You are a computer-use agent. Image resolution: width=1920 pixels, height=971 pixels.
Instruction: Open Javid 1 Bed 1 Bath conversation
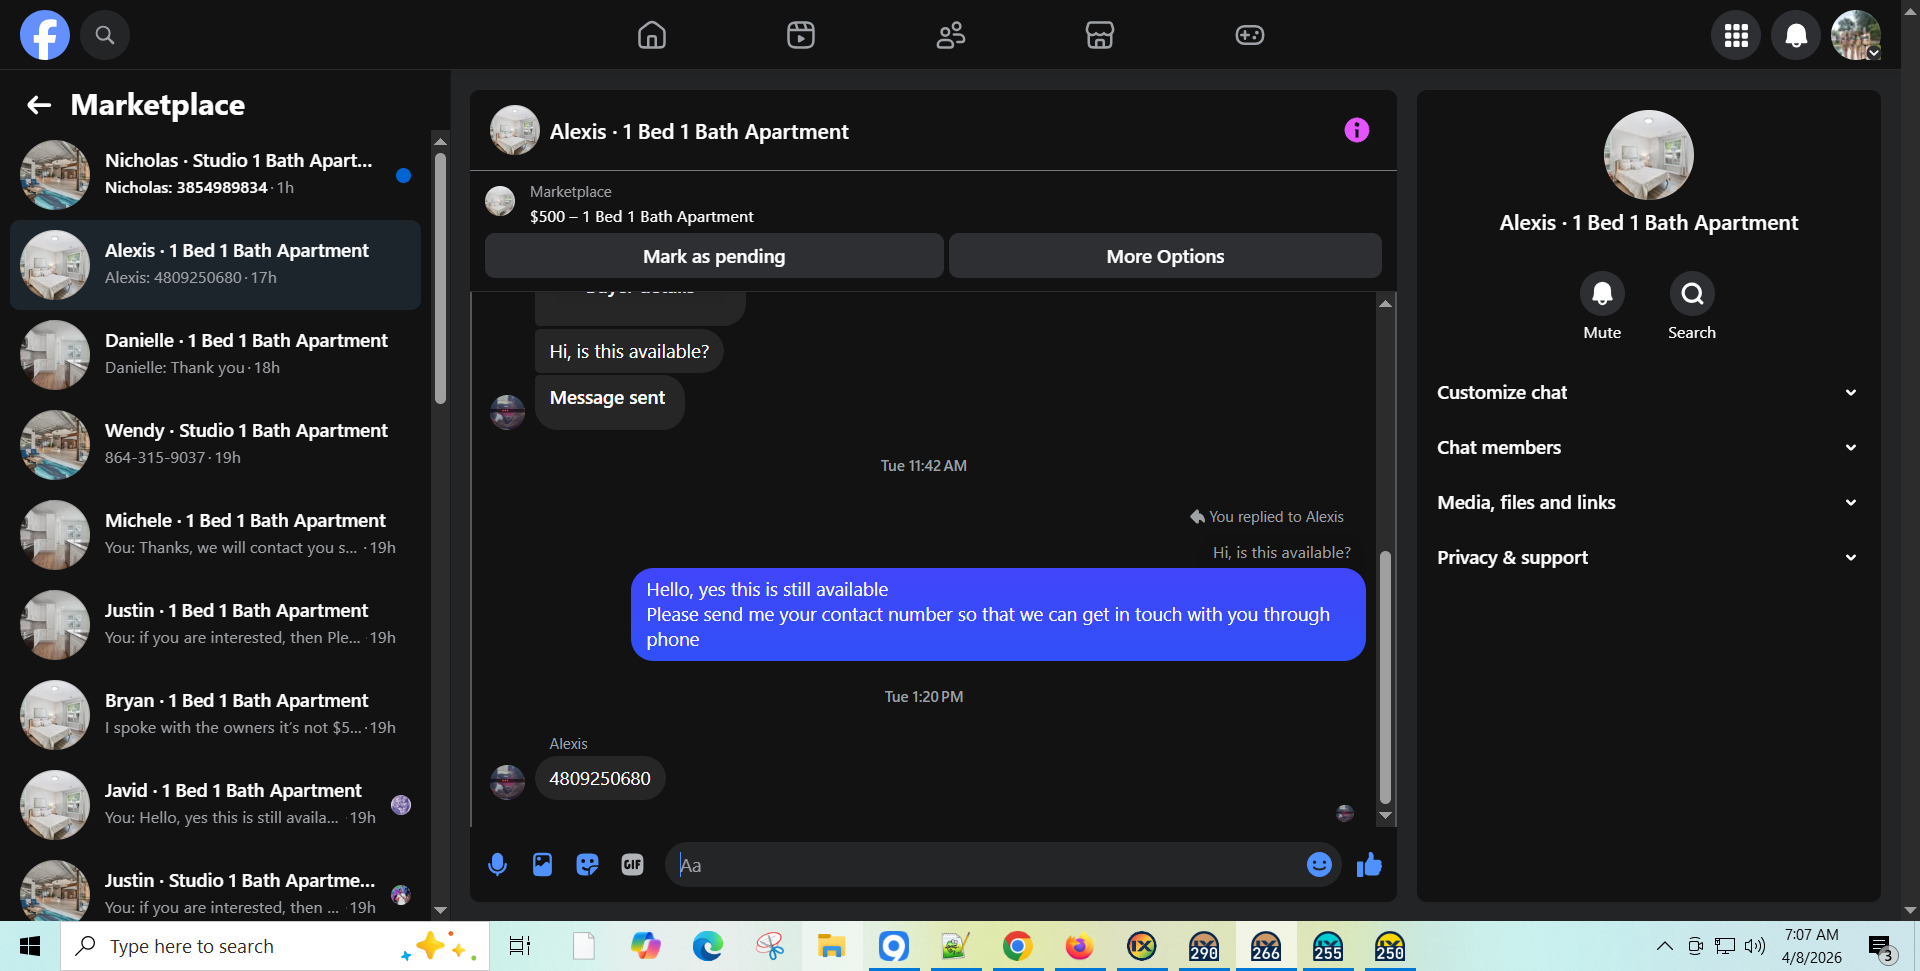215,805
